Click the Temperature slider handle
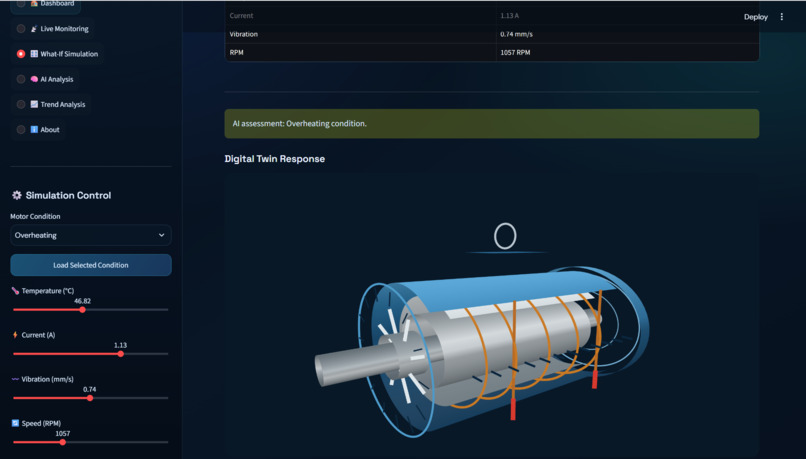This screenshot has width=806, height=459. click(82, 310)
